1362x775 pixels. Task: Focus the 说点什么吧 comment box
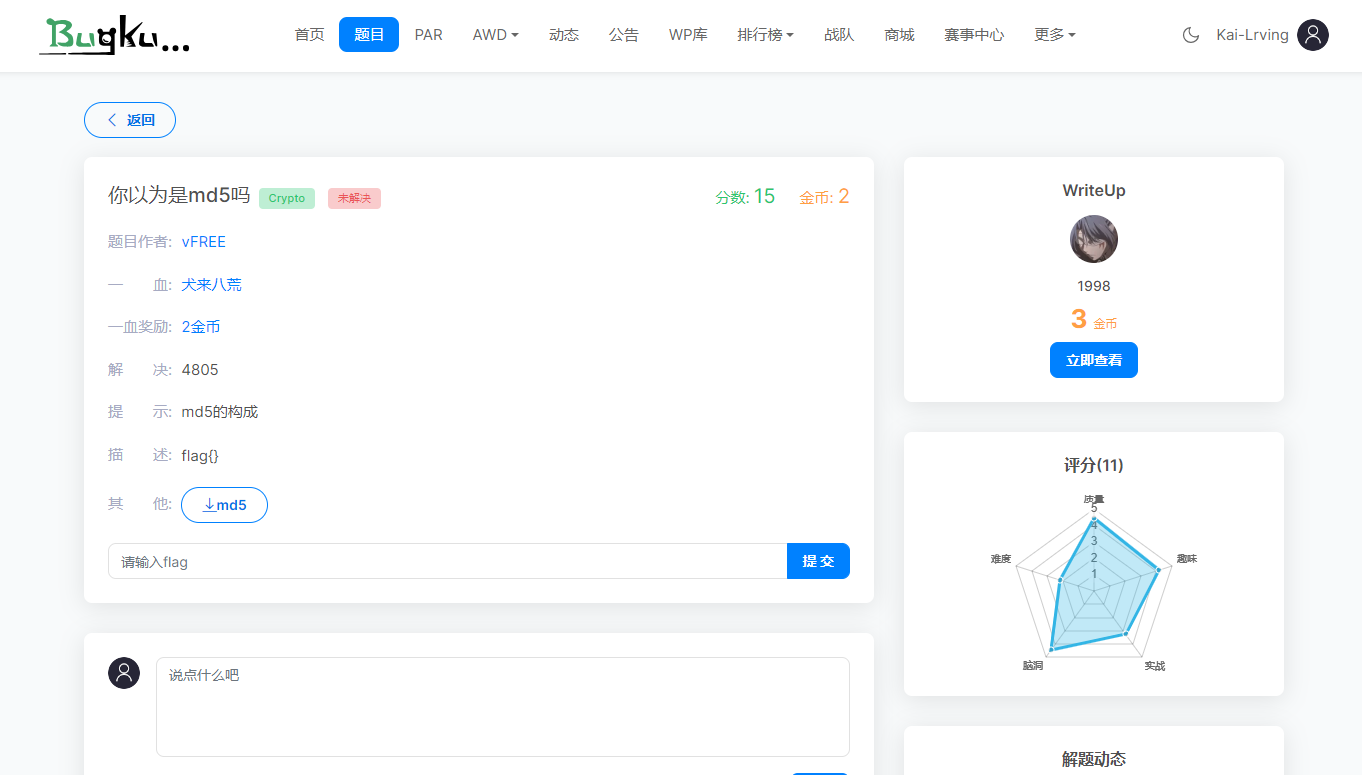point(503,707)
